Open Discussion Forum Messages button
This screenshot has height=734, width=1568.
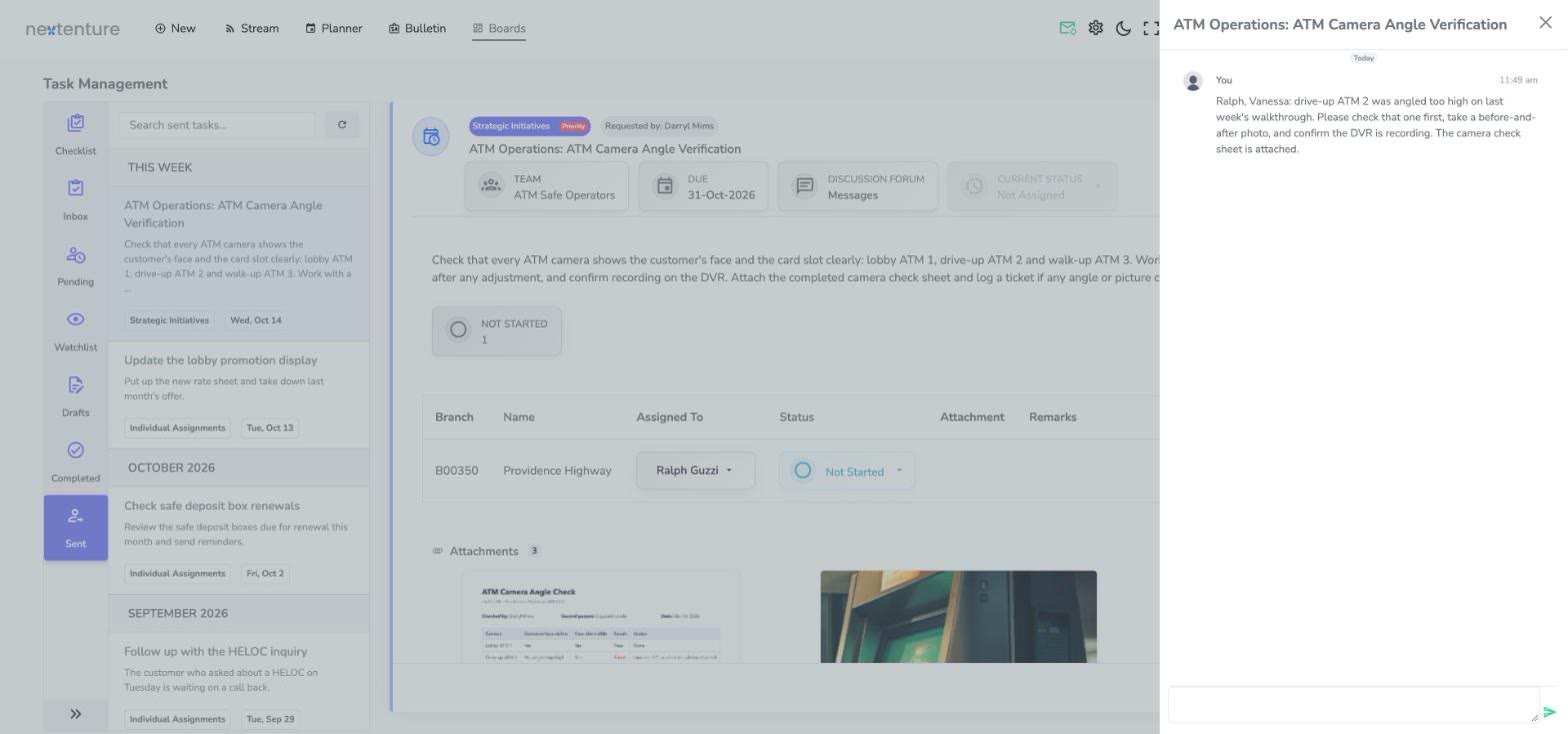click(x=858, y=187)
